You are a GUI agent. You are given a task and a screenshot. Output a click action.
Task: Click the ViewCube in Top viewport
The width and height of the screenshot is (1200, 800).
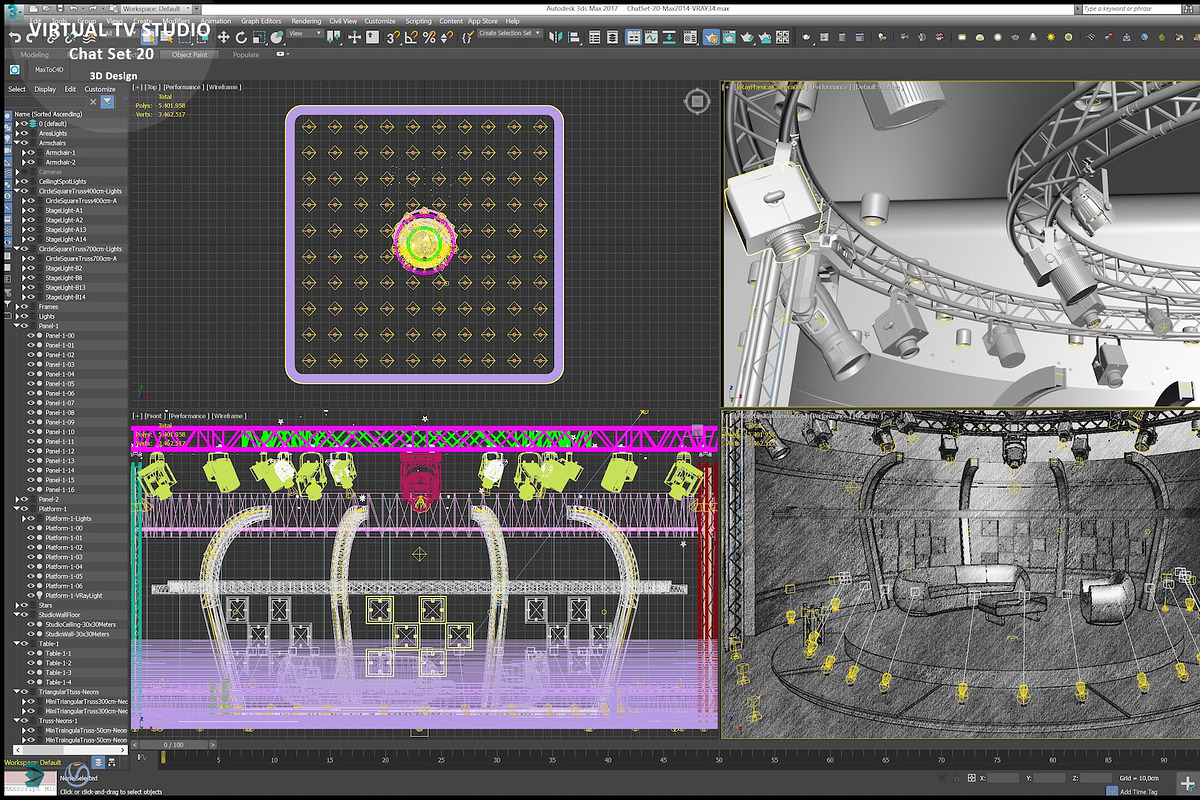click(697, 101)
